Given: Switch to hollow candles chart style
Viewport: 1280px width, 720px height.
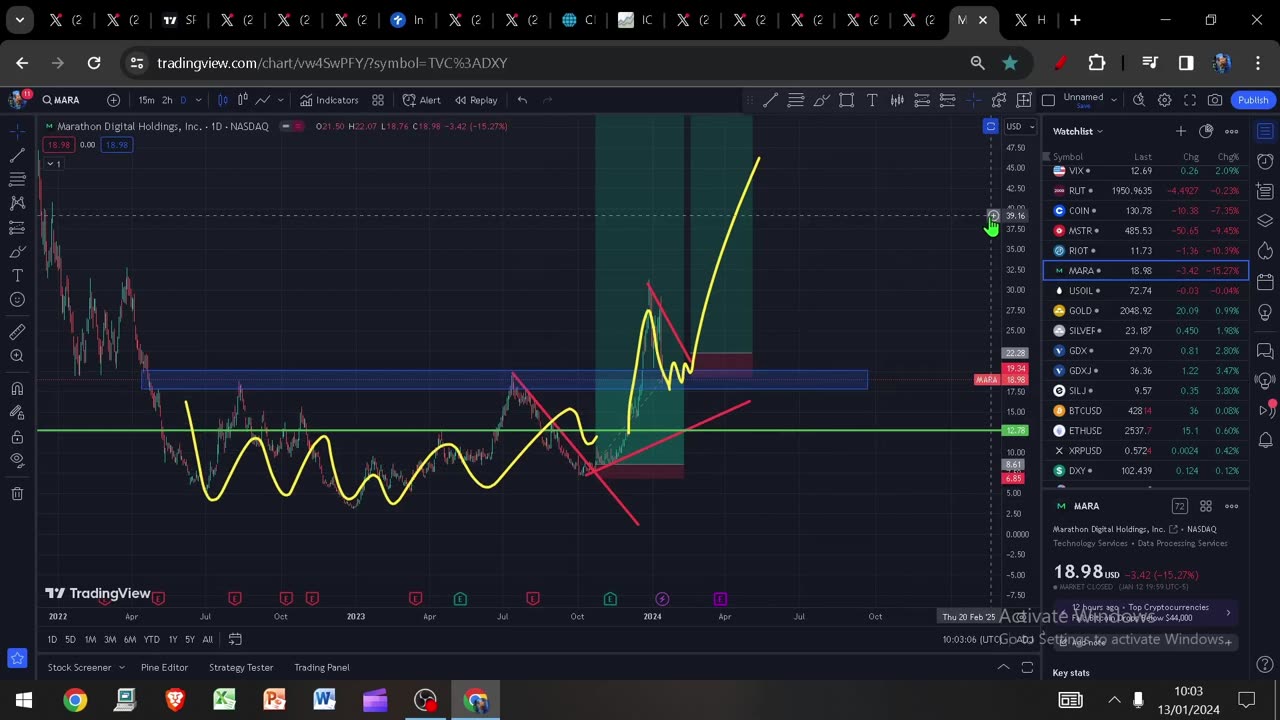Looking at the screenshot, I should 242,100.
